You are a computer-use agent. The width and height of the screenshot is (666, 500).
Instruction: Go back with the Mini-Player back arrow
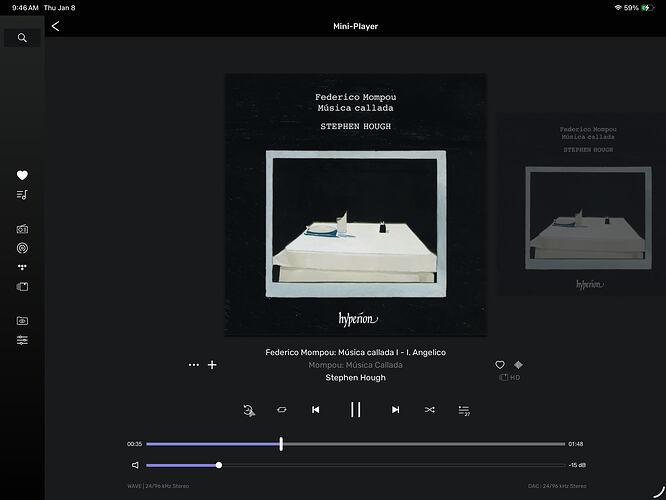coord(55,26)
